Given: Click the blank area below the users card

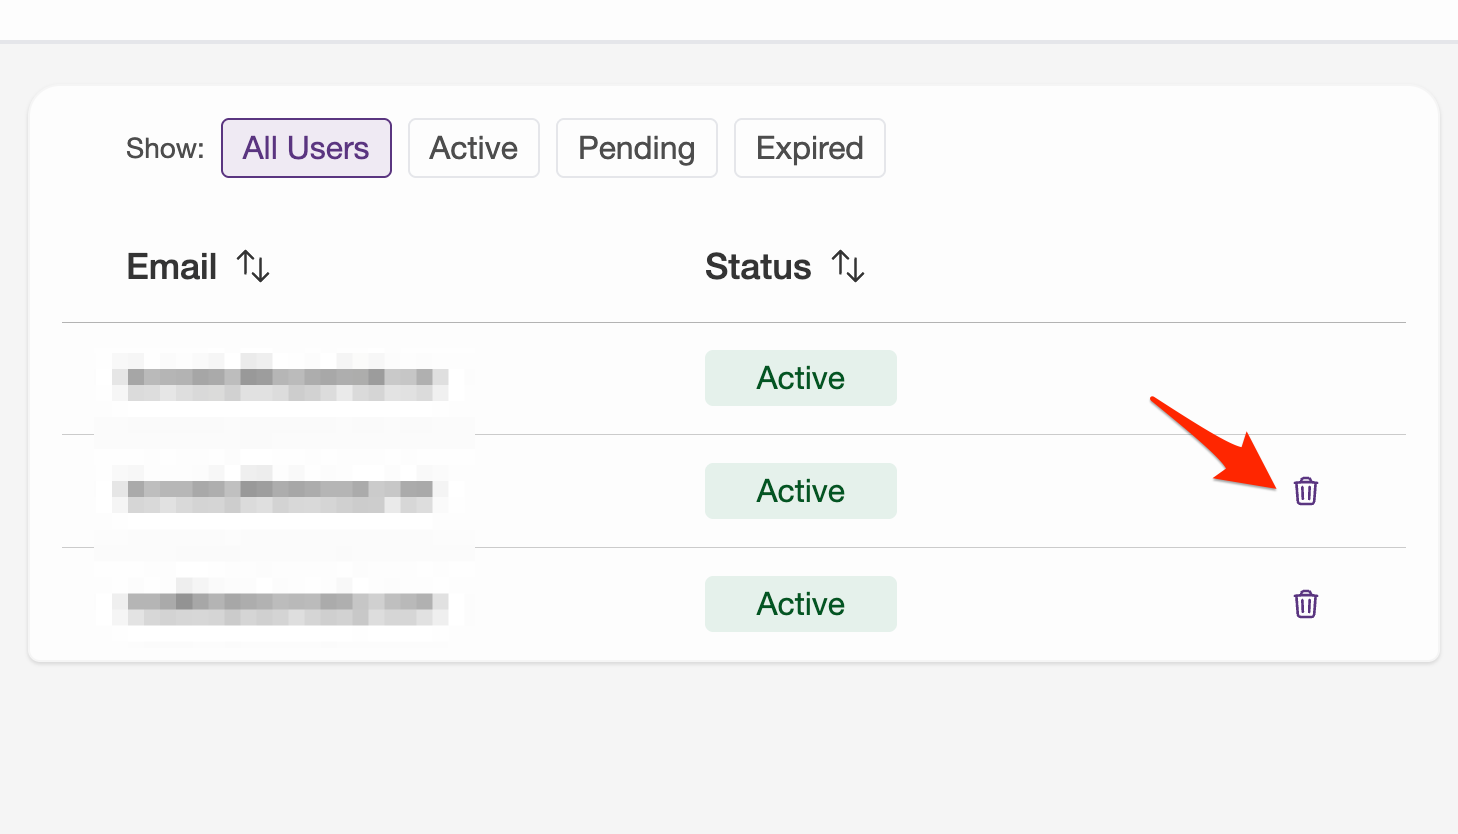Looking at the screenshot, I should pos(729,750).
